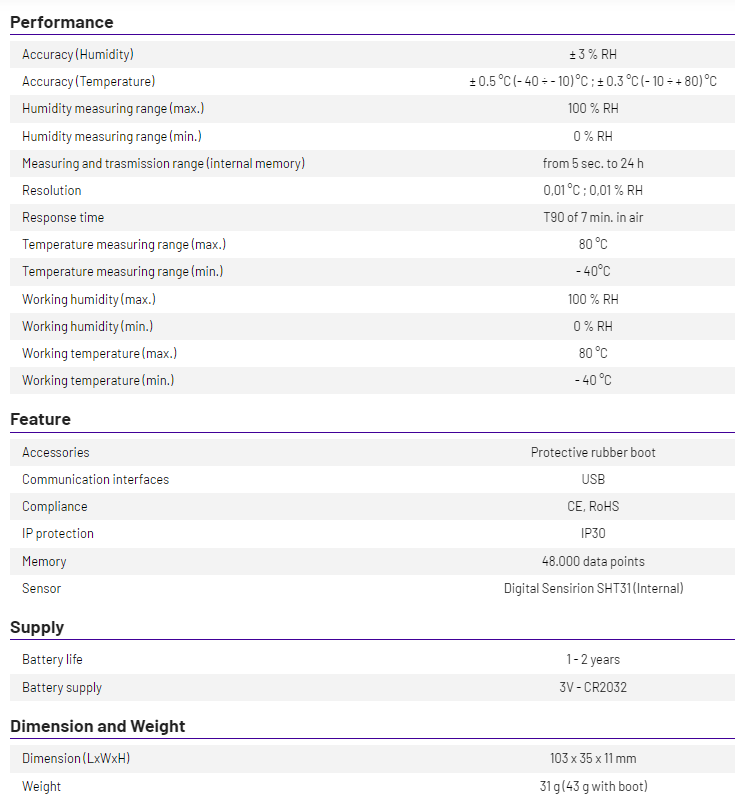Click the 3V - CR2032 battery value
This screenshot has height=809, width=735.
(593, 688)
